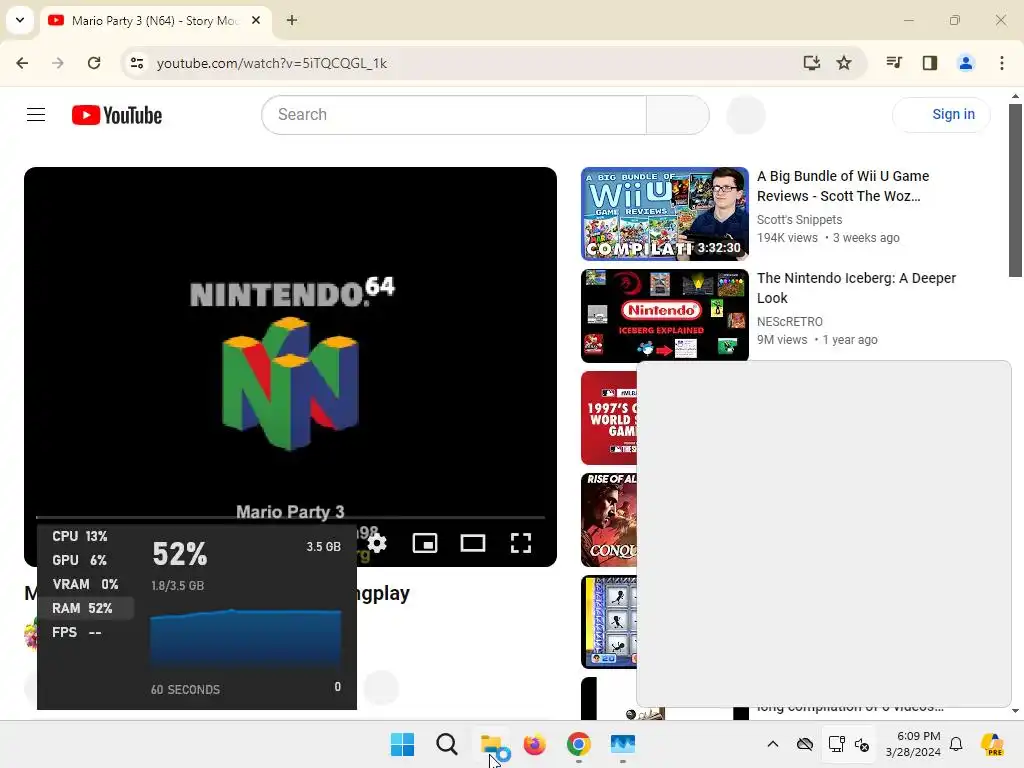Image resolution: width=1024 pixels, height=768 pixels.
Task: Click the 6:09 PM taskbar clock
Action: point(913,744)
